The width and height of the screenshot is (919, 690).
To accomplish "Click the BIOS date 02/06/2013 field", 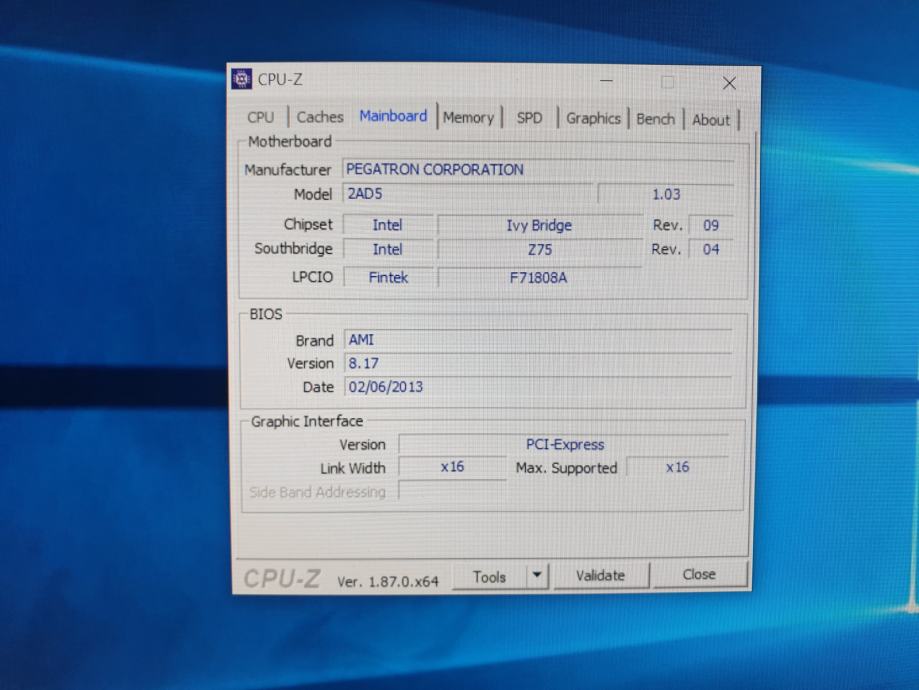I will pos(538,387).
